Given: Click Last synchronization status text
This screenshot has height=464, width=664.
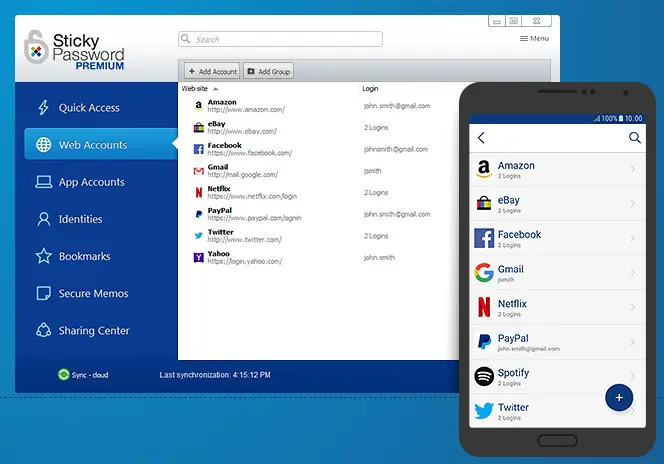Looking at the screenshot, I should click(x=215, y=375).
